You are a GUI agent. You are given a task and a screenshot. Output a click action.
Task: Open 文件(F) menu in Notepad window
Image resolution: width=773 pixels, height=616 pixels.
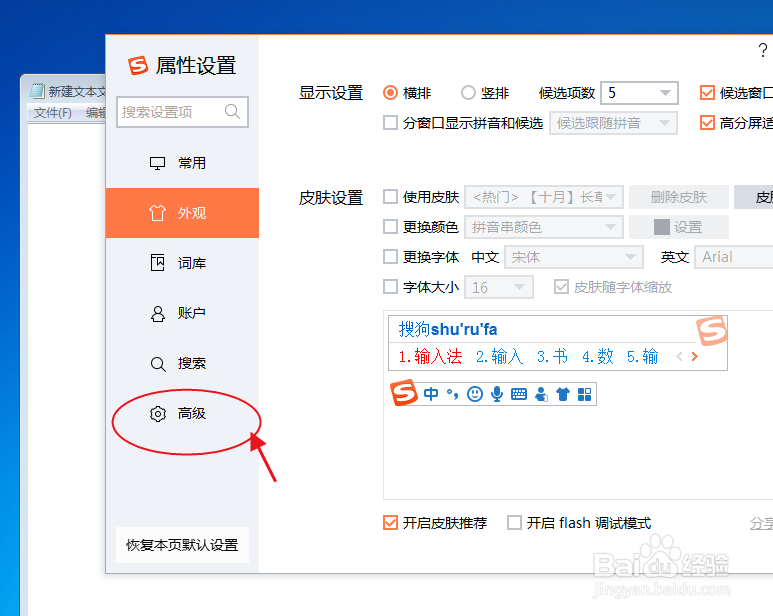52,112
